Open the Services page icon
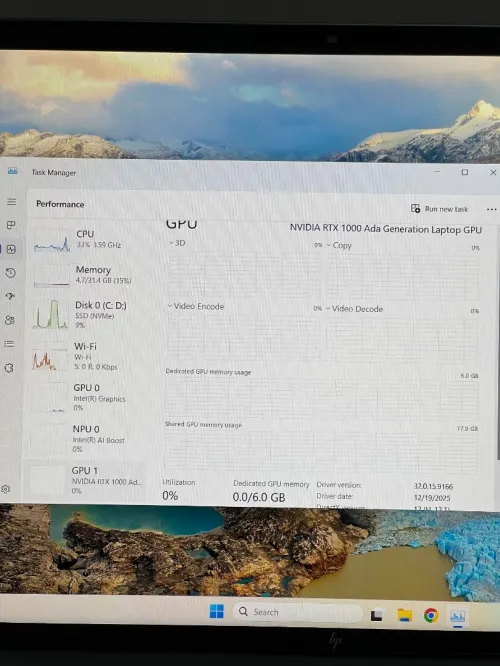 coord(9,368)
